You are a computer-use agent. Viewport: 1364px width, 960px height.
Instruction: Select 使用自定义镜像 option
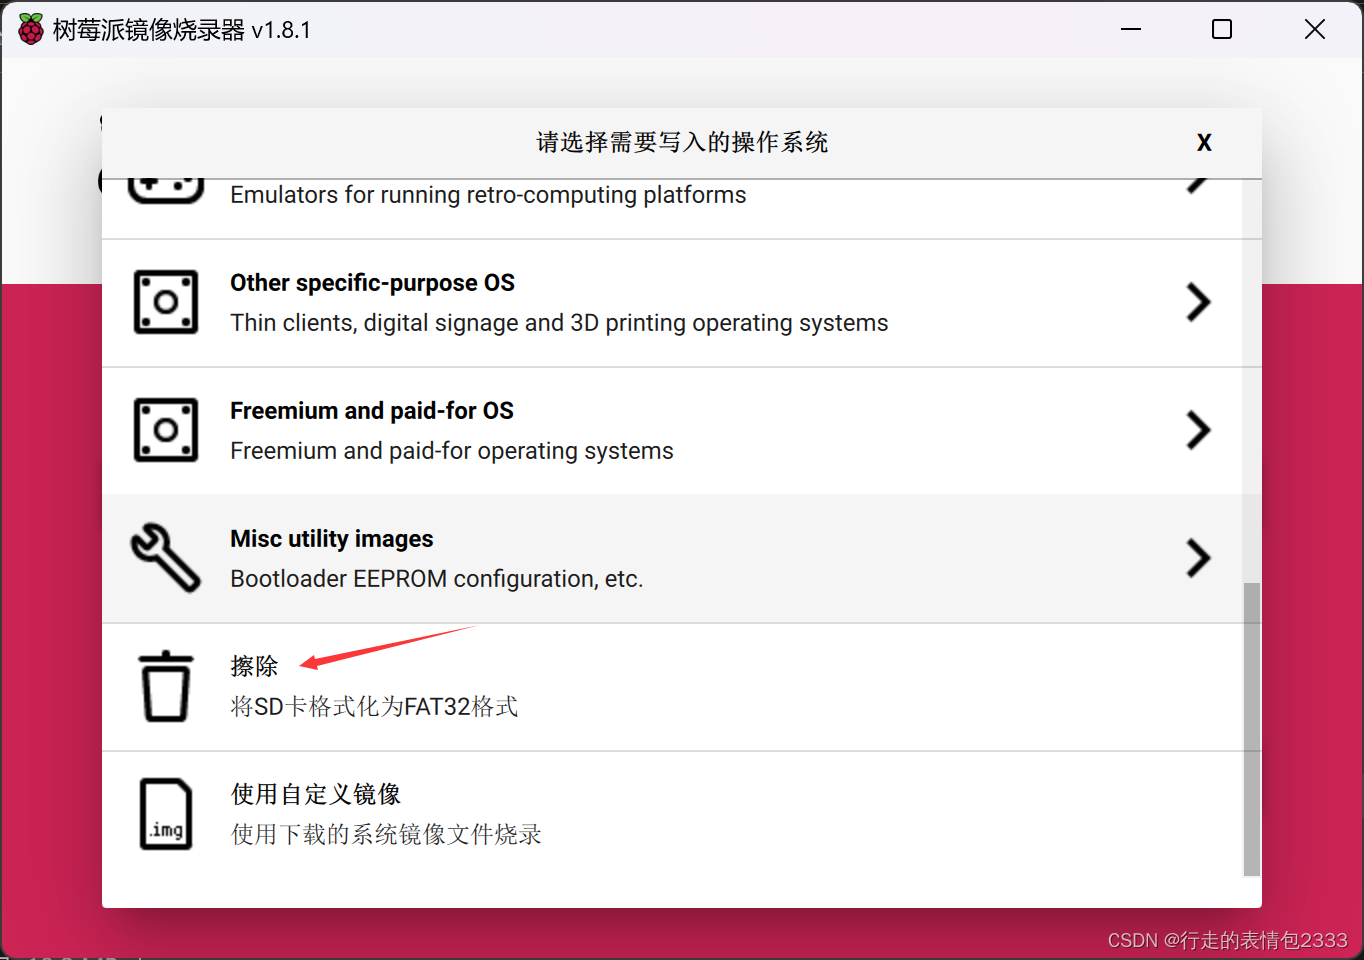(x=672, y=815)
